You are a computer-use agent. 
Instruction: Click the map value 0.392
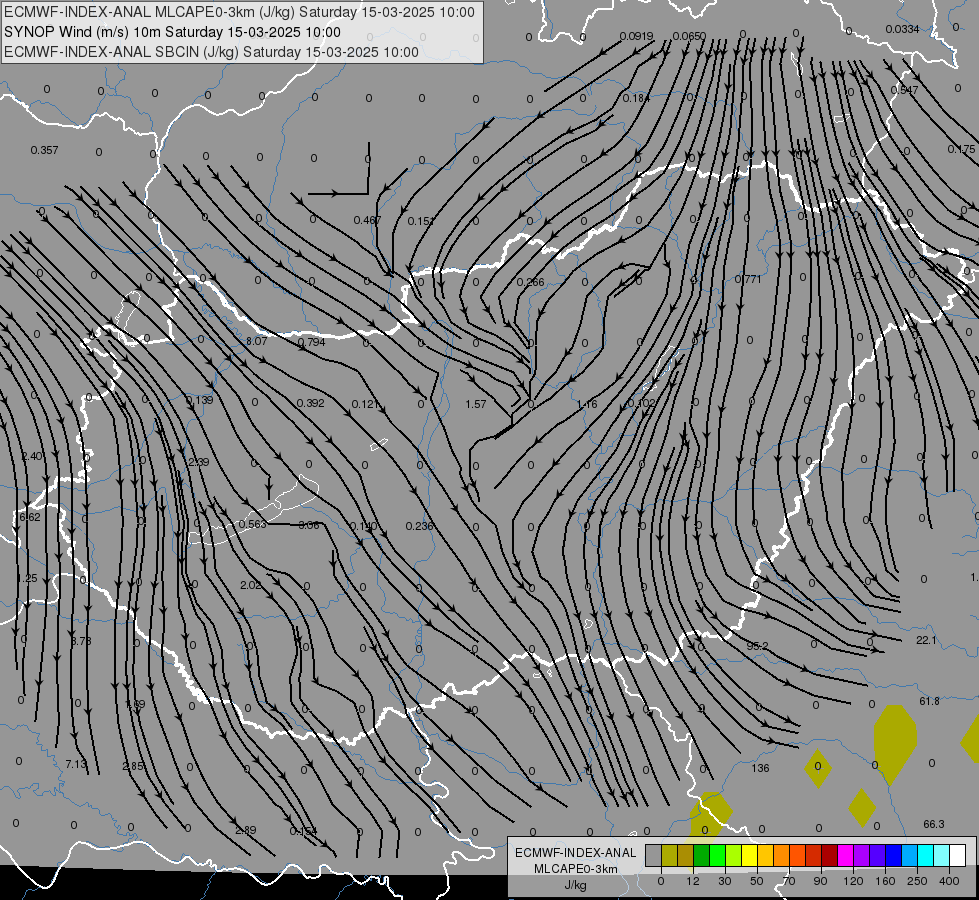310,403
